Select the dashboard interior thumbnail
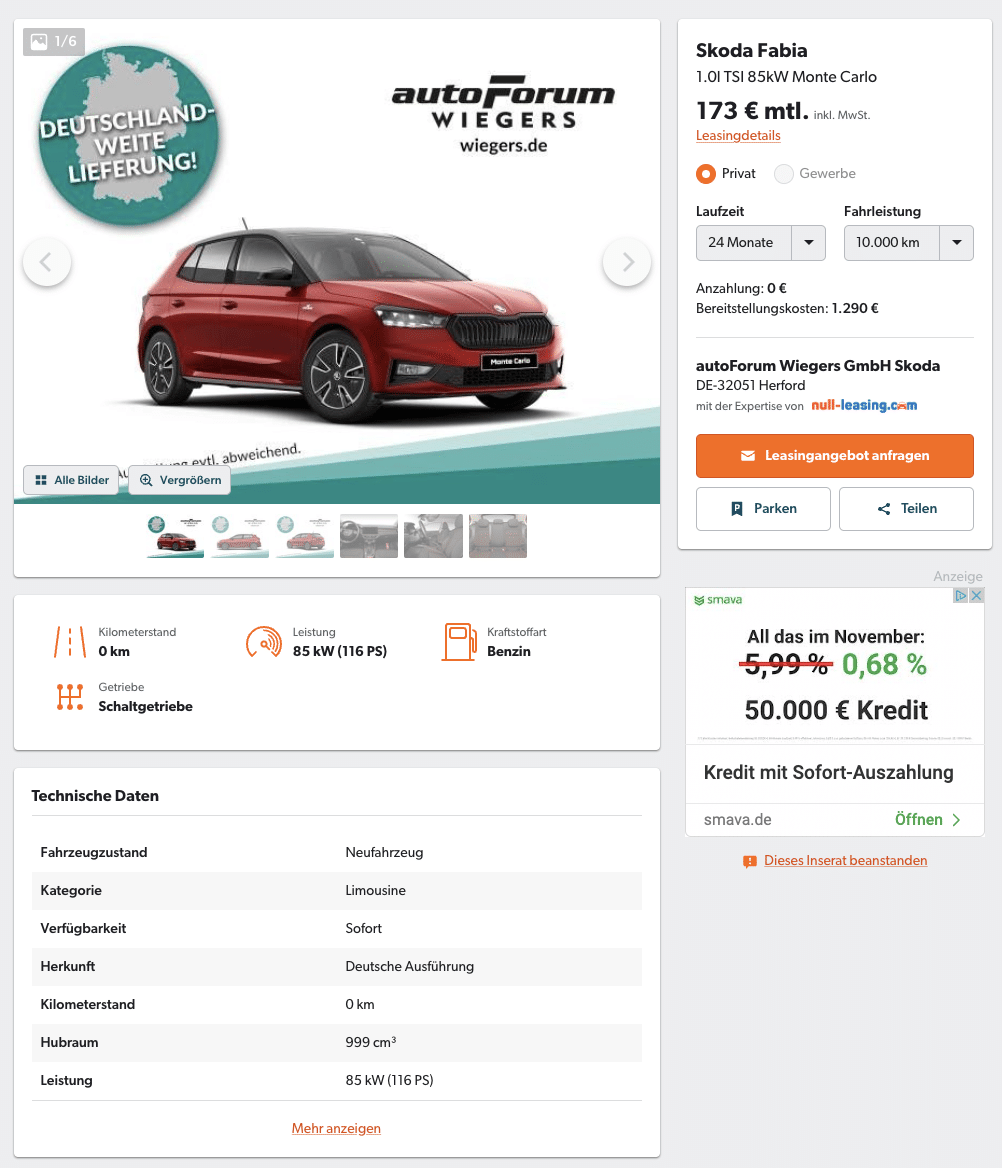Viewport: 1002px width, 1168px height. (369, 536)
